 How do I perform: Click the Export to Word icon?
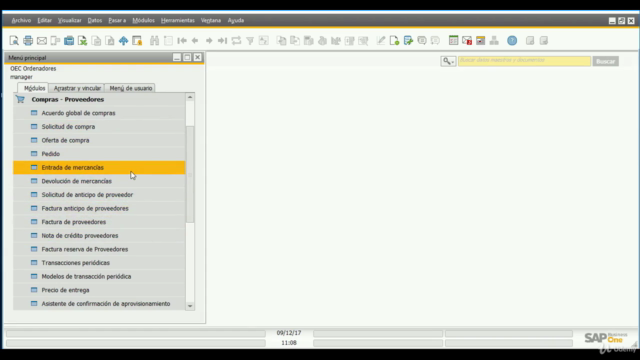click(x=96, y=40)
